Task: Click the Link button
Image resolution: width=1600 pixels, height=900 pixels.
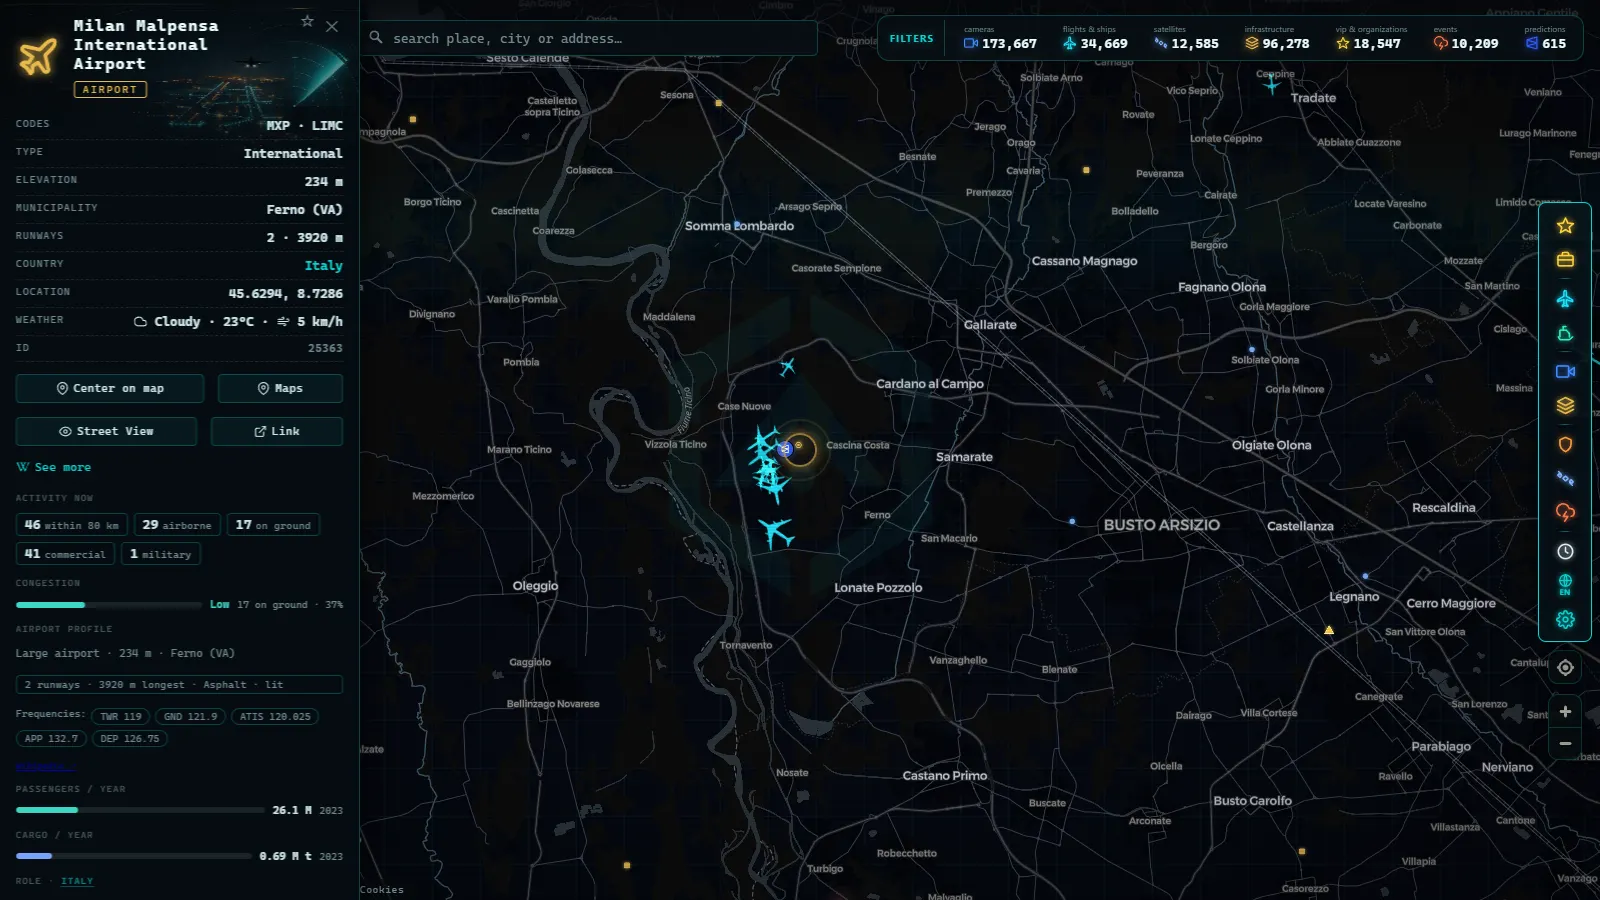Action: [277, 431]
